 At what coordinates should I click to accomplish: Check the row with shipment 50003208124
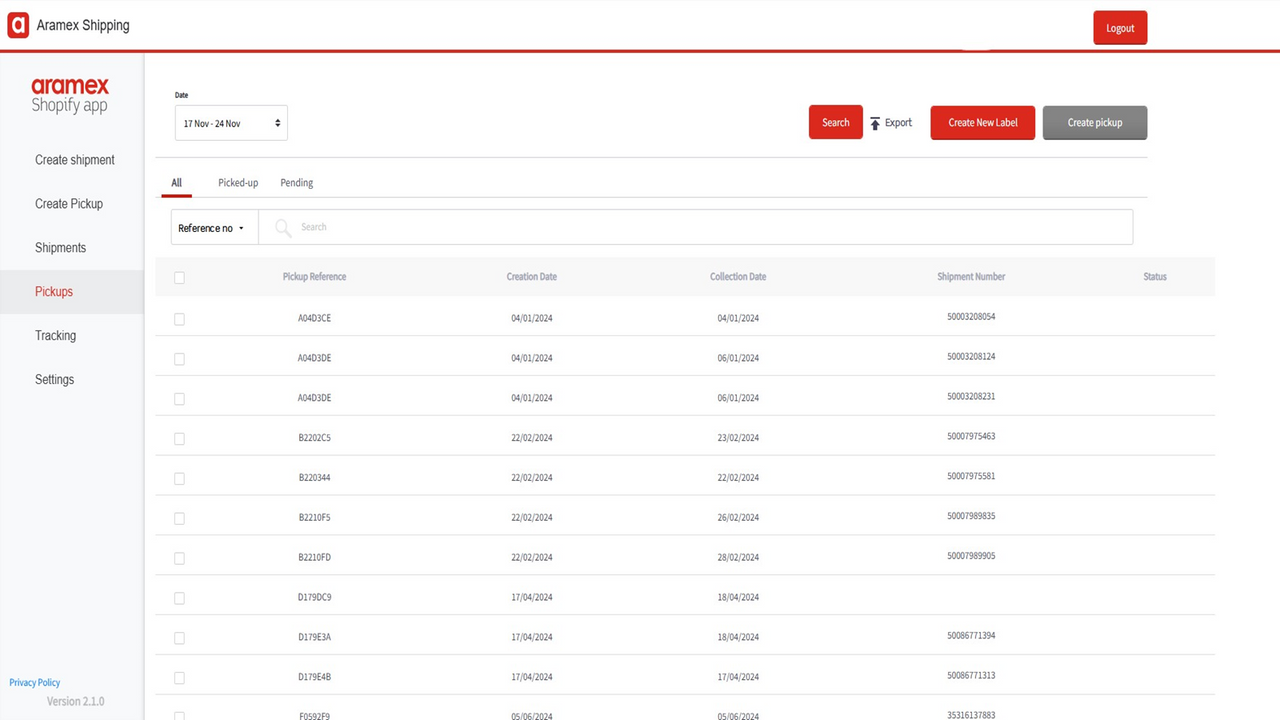180,359
